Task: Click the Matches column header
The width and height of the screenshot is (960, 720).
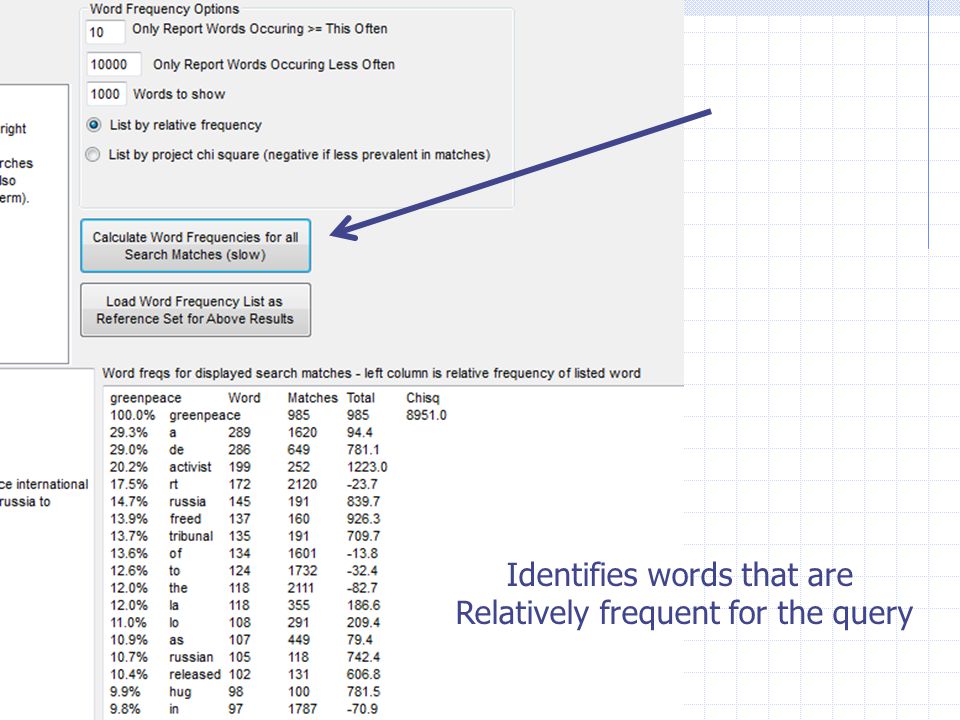Action: pos(312,398)
